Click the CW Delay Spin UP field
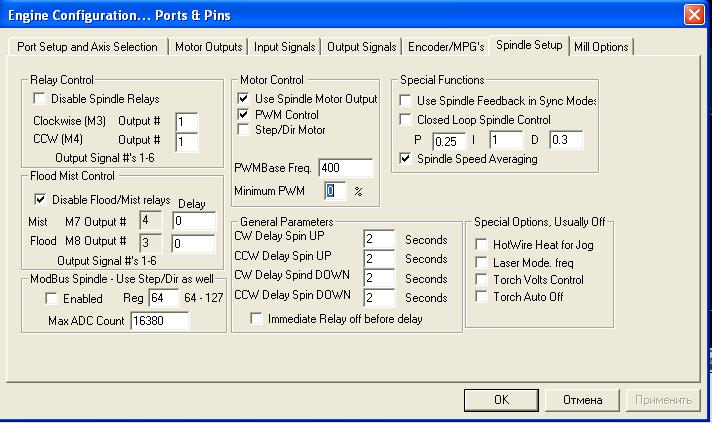 pos(380,240)
